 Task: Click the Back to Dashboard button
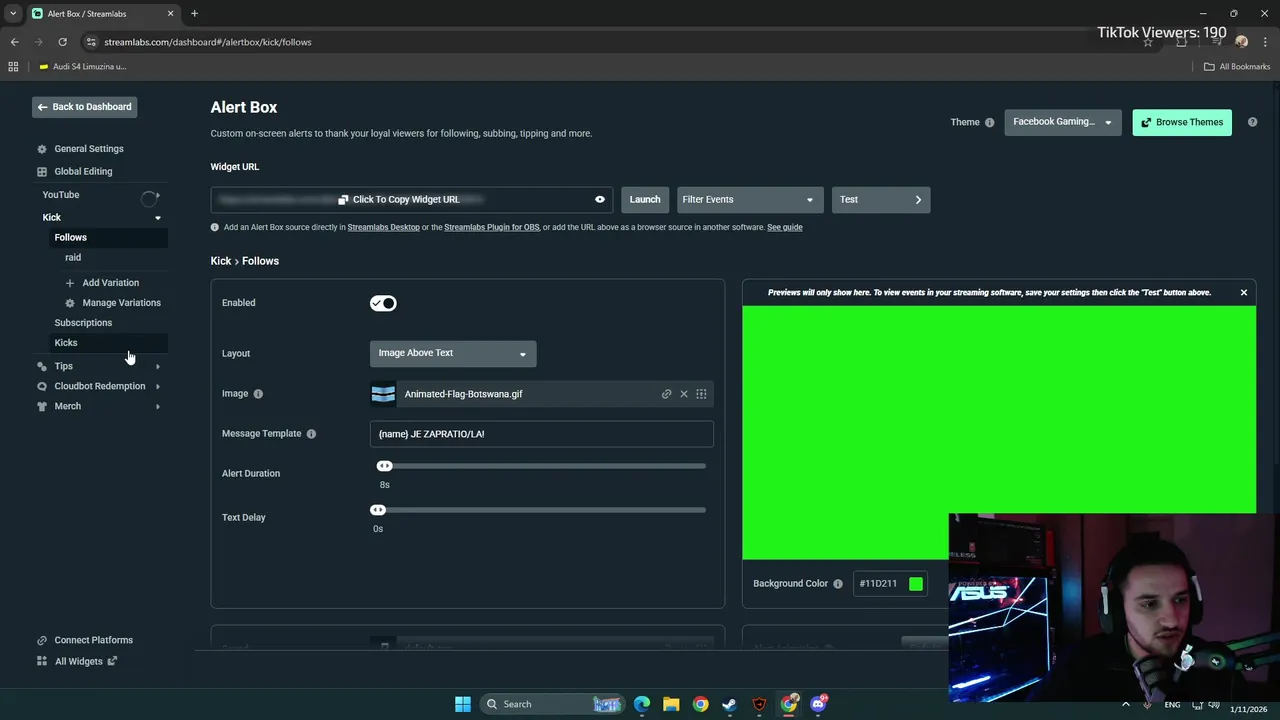84,107
